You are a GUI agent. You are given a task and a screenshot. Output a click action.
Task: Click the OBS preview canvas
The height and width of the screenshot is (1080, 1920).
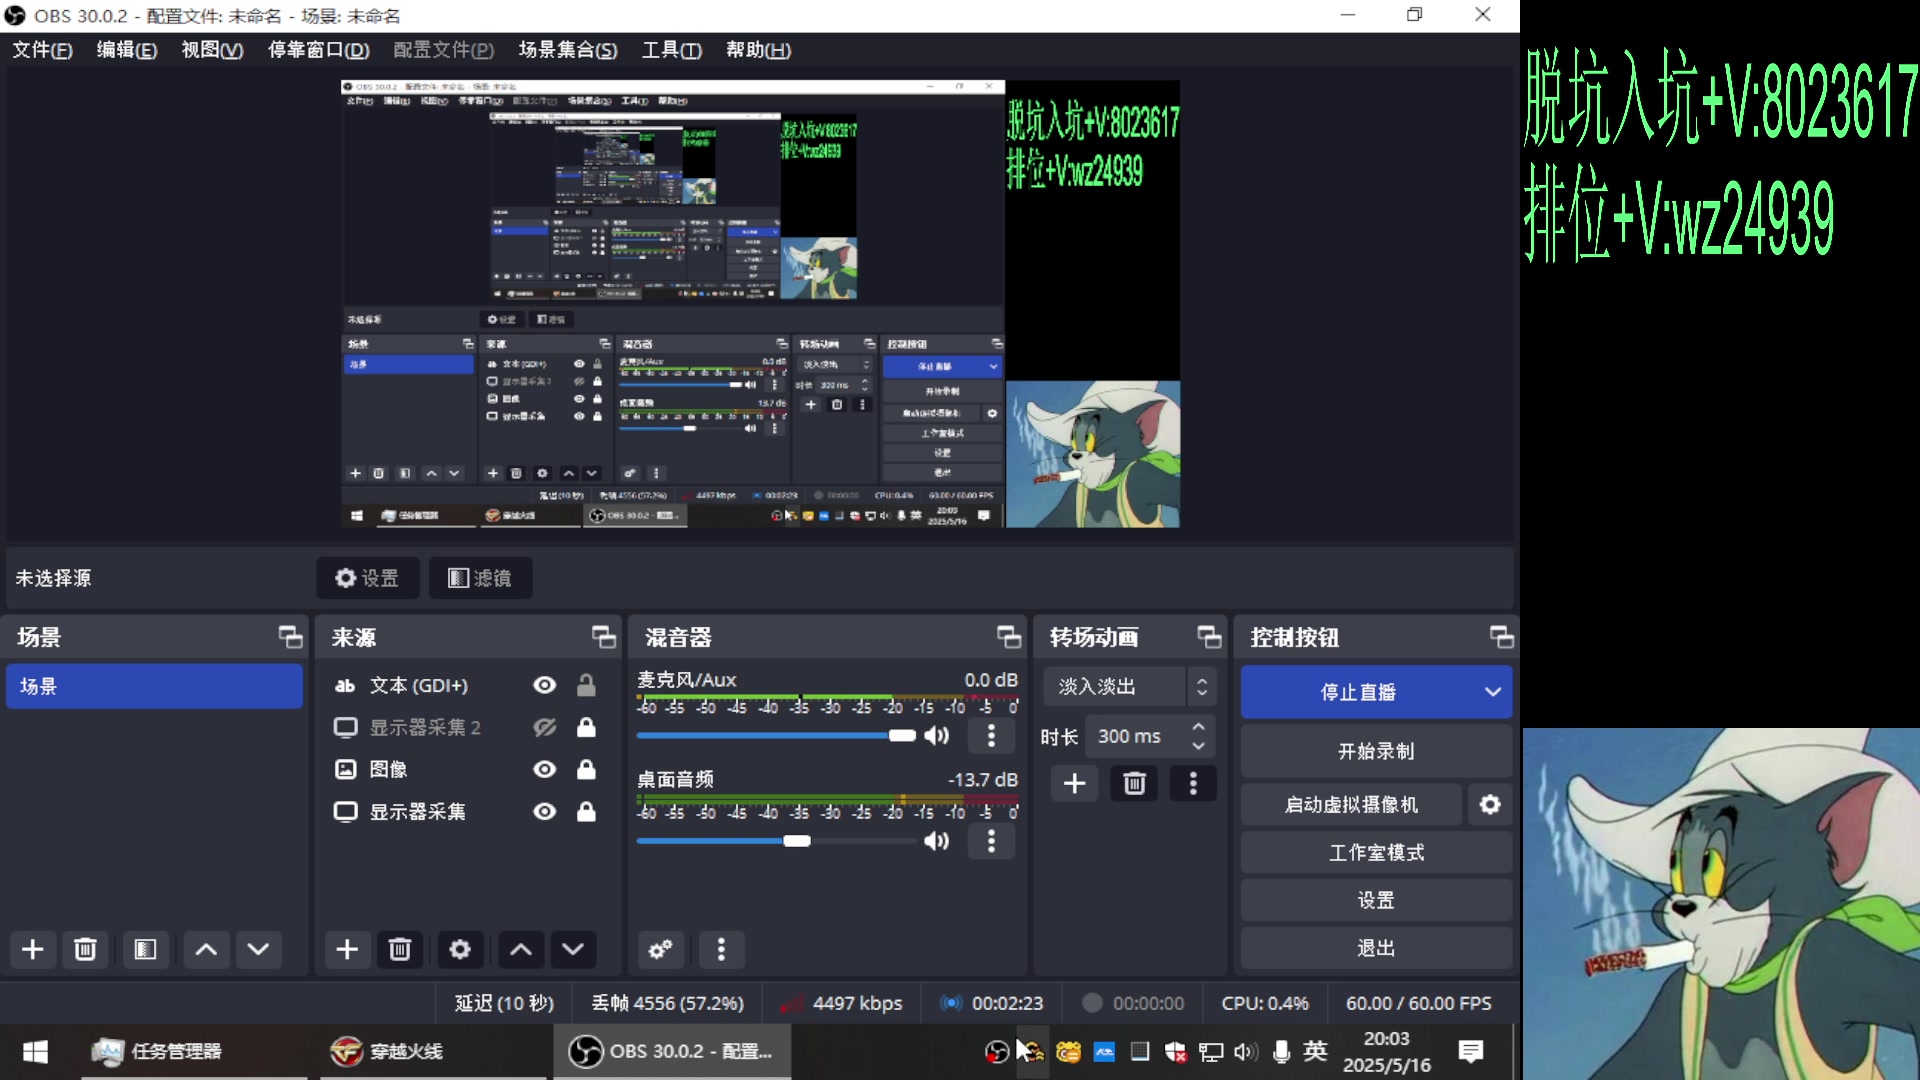(x=761, y=304)
